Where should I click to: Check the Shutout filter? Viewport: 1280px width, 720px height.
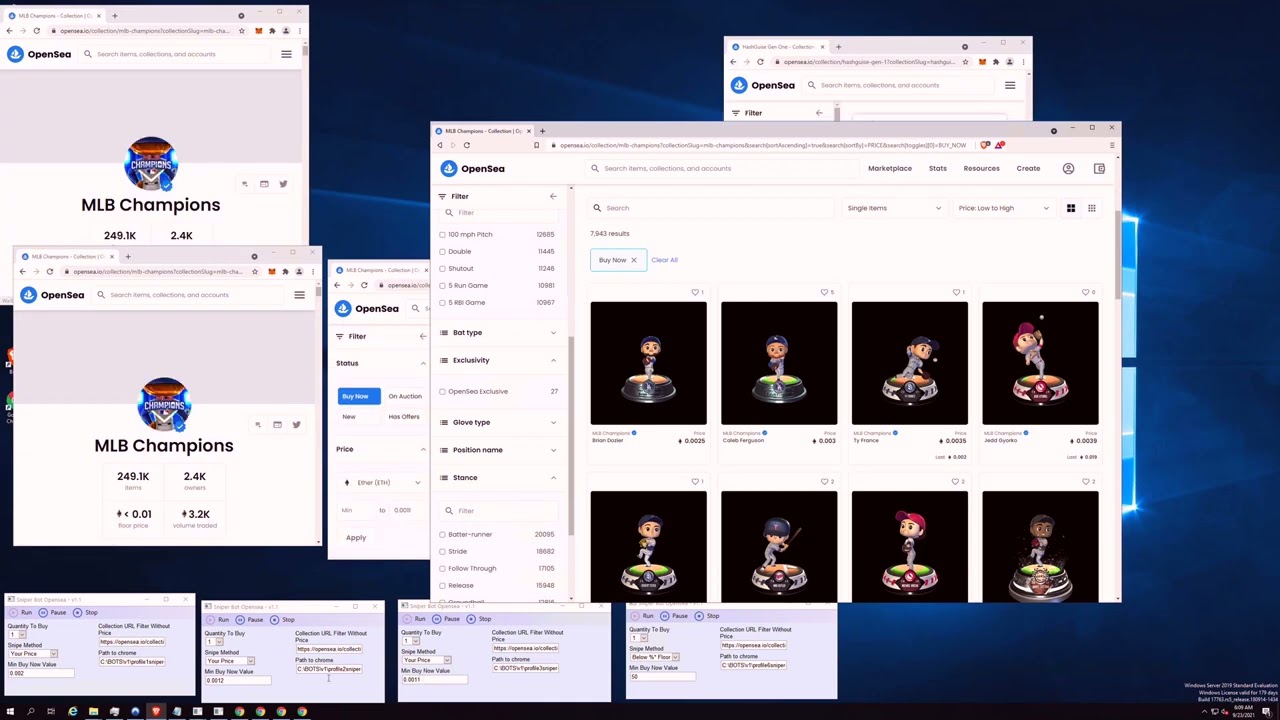coord(442,268)
